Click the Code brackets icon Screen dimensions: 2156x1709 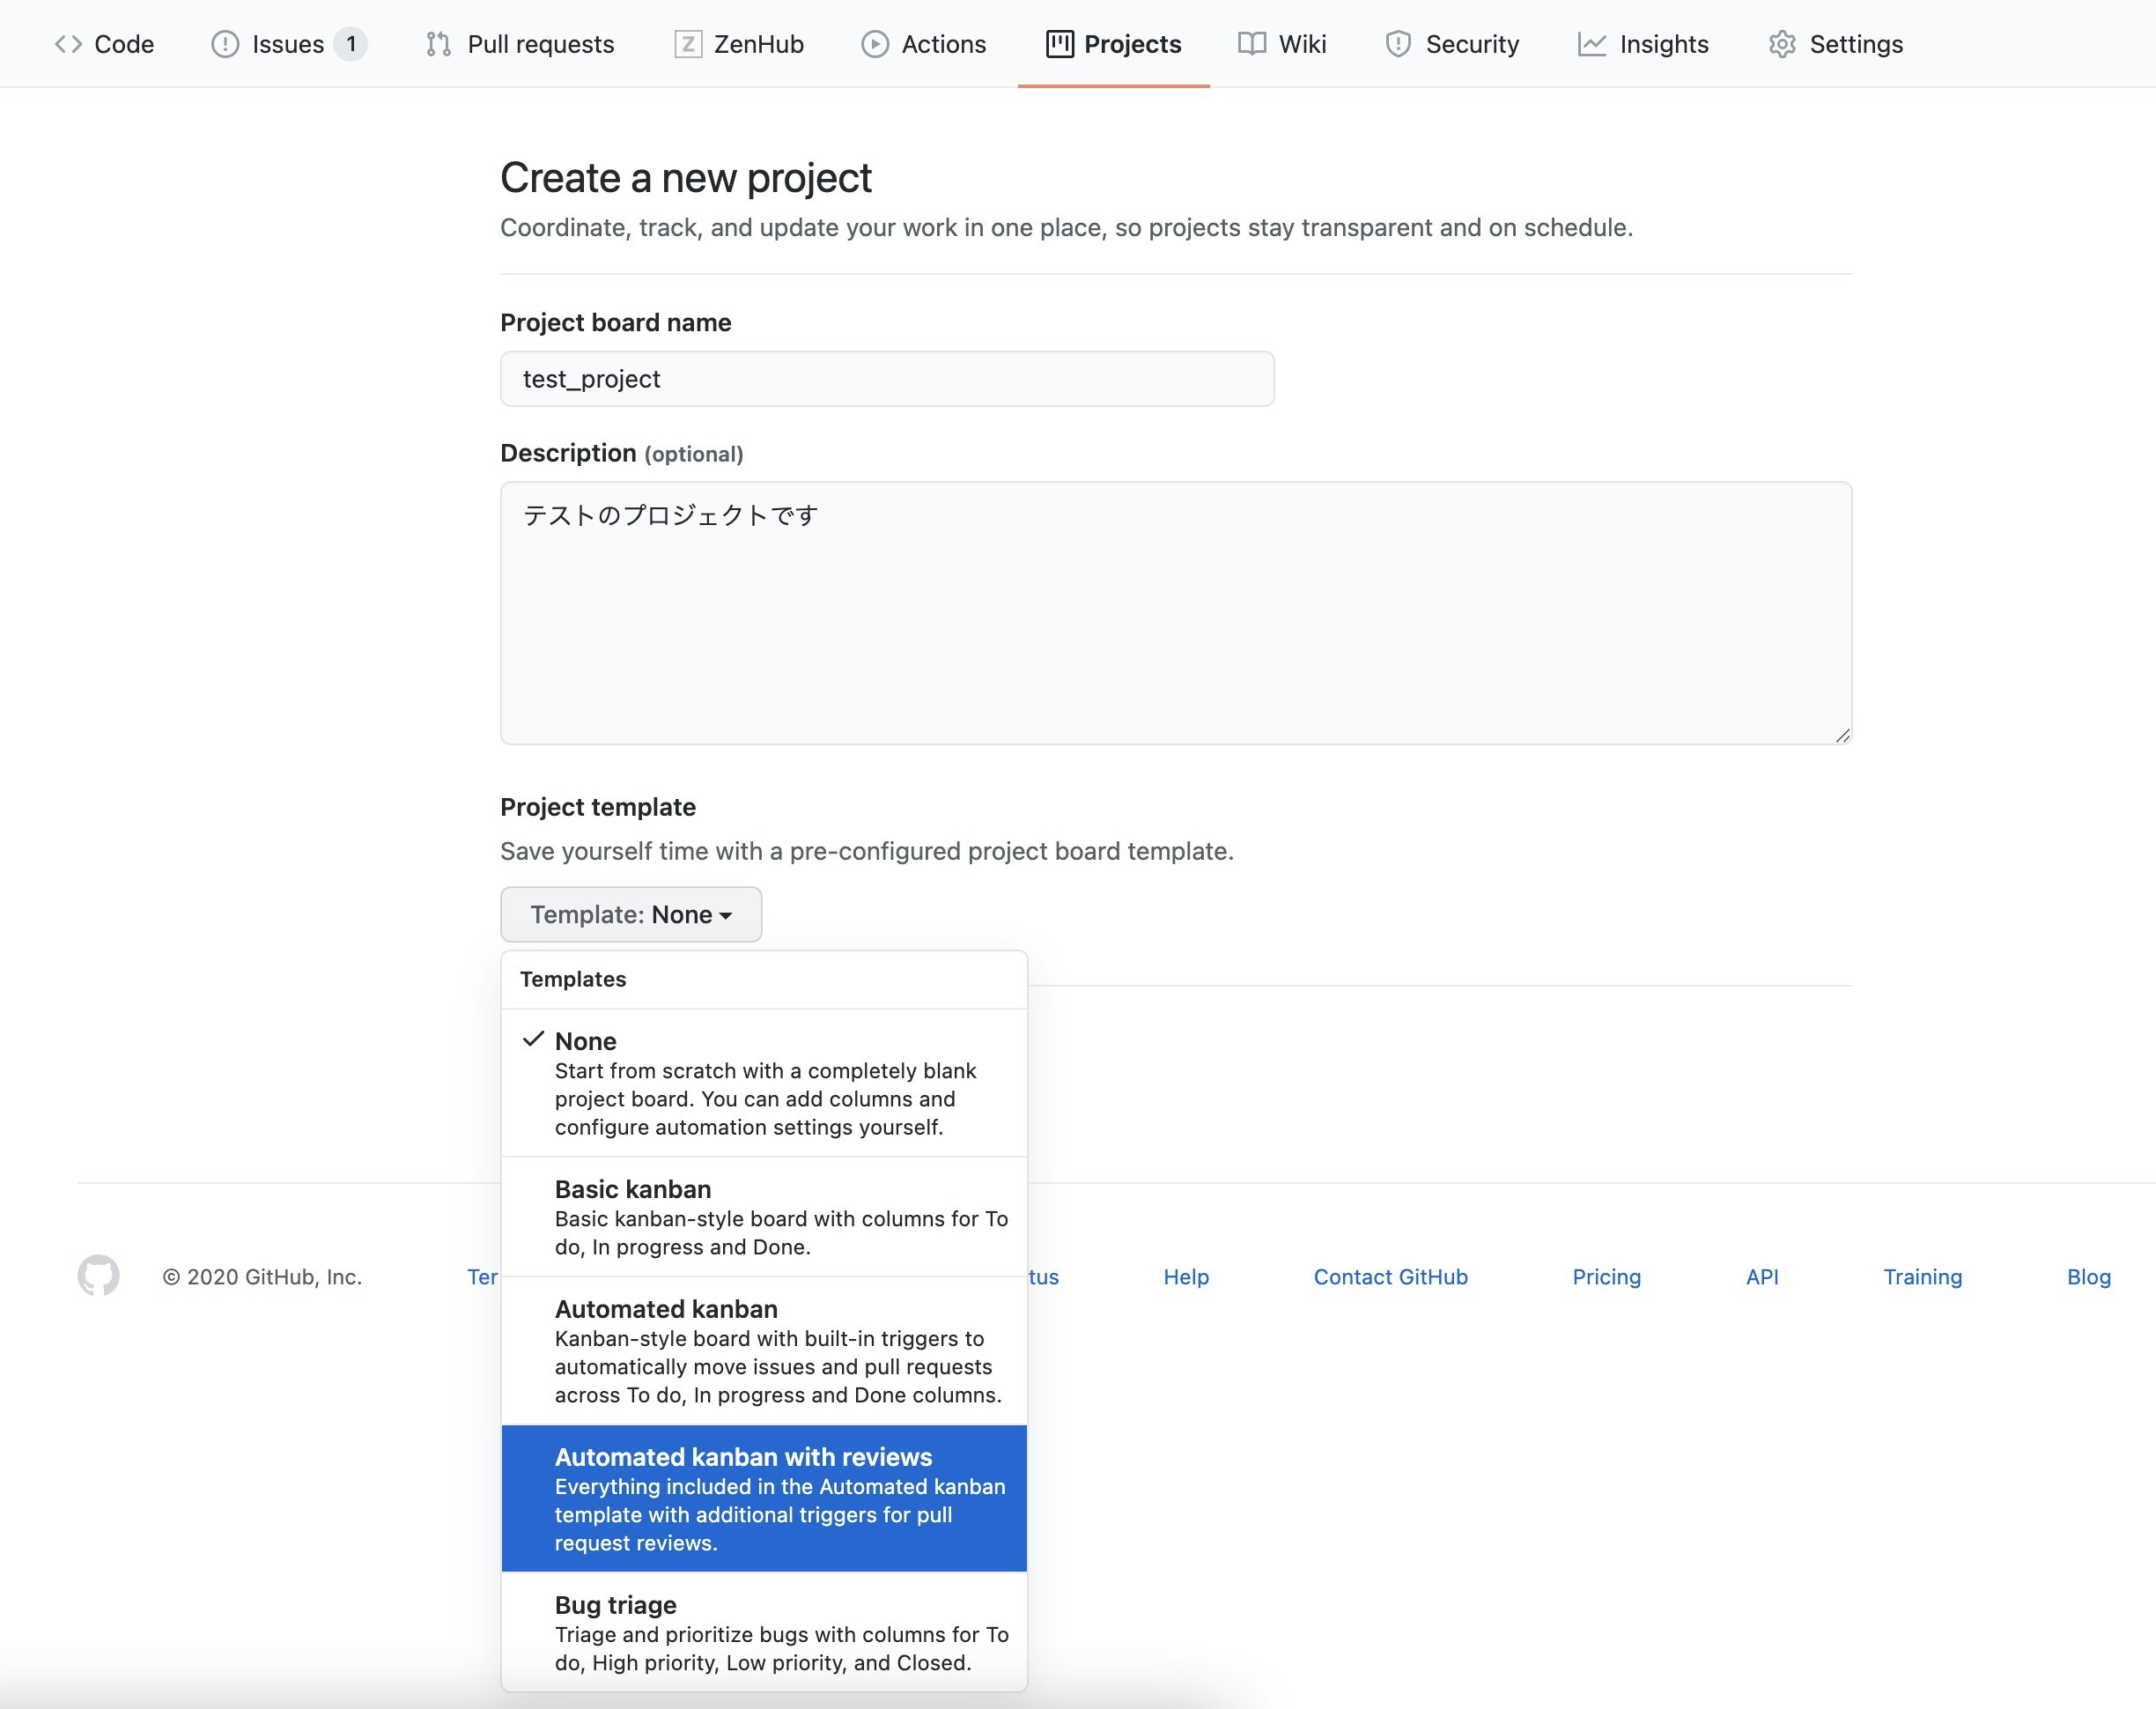coord(68,44)
